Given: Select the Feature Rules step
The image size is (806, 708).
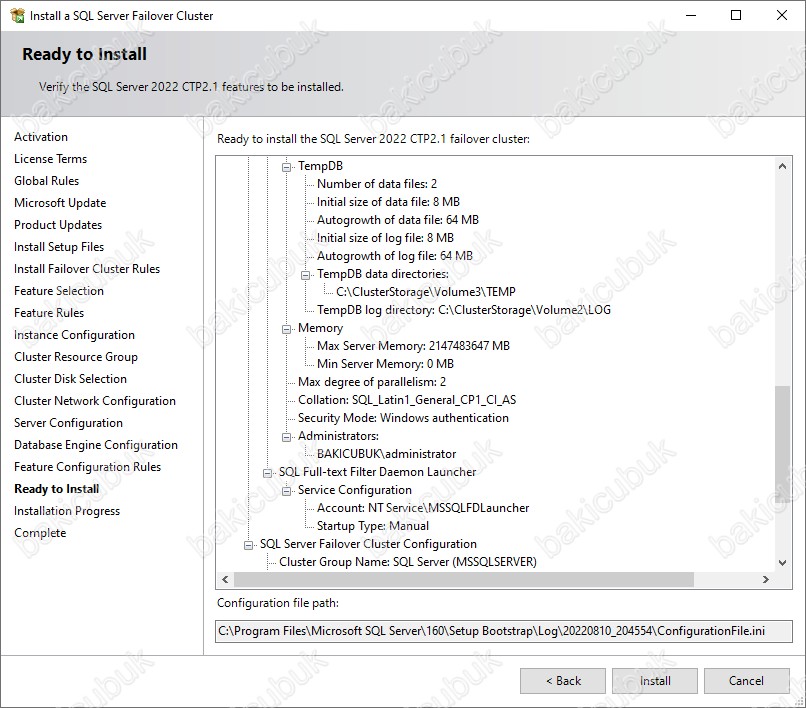Looking at the screenshot, I should (49, 313).
